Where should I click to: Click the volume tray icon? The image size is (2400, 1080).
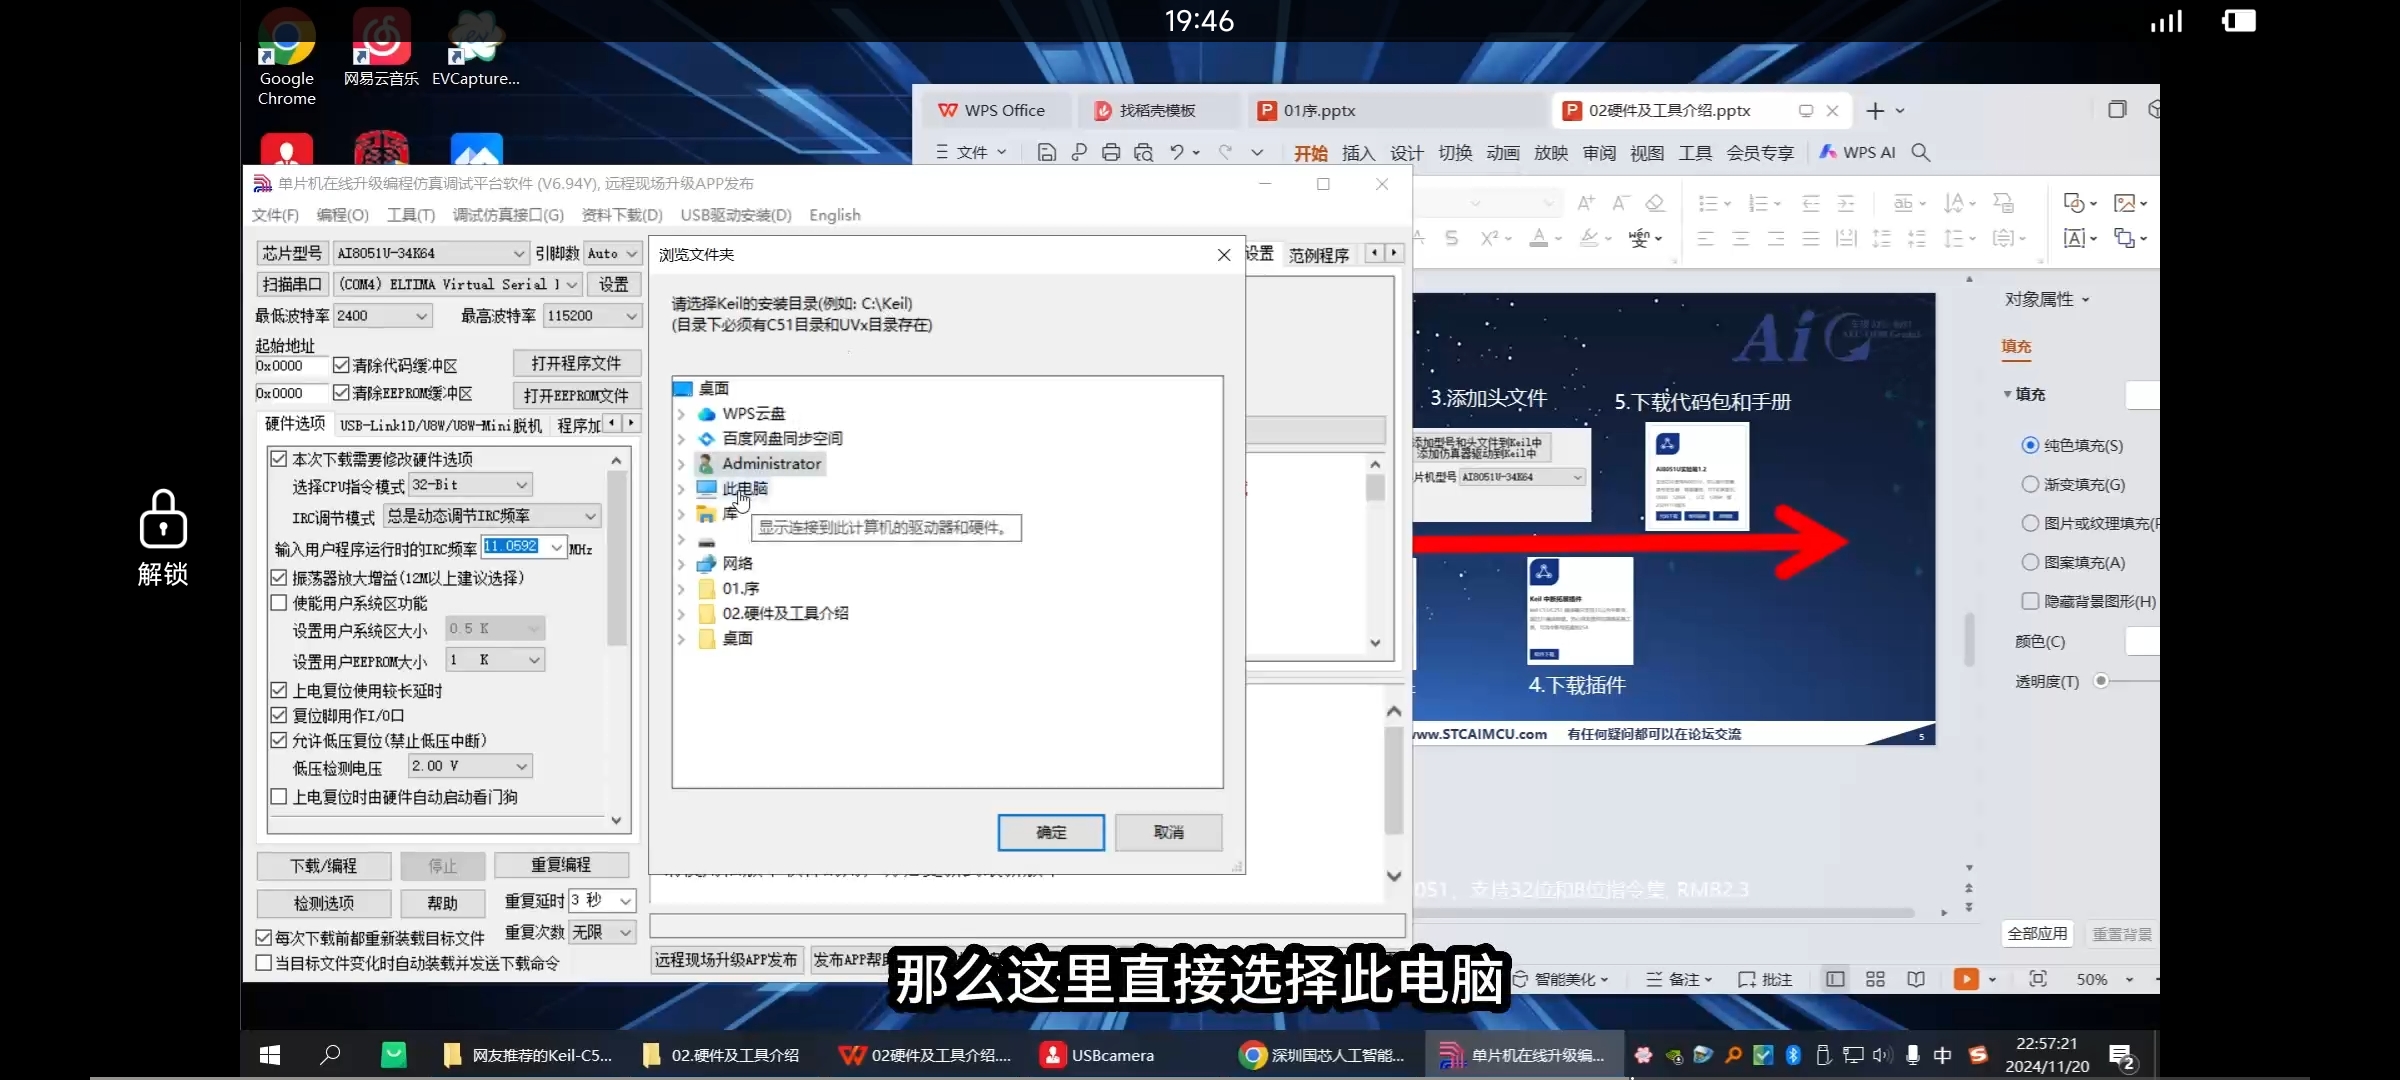click(1882, 1055)
